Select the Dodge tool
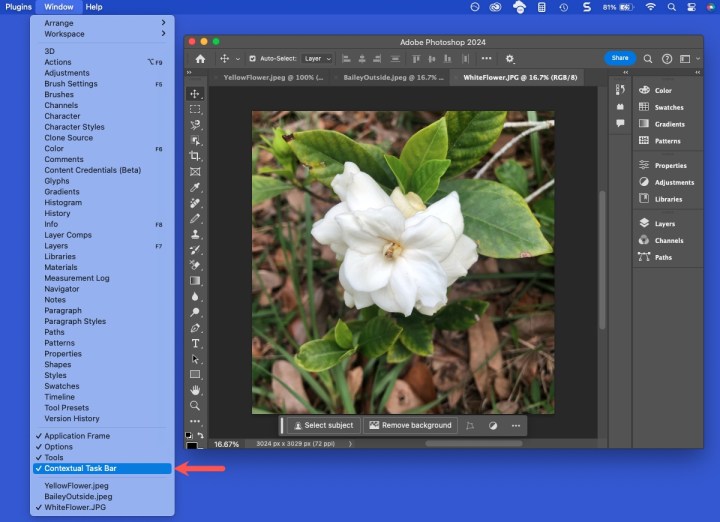Image resolution: width=720 pixels, height=522 pixels. (195, 312)
